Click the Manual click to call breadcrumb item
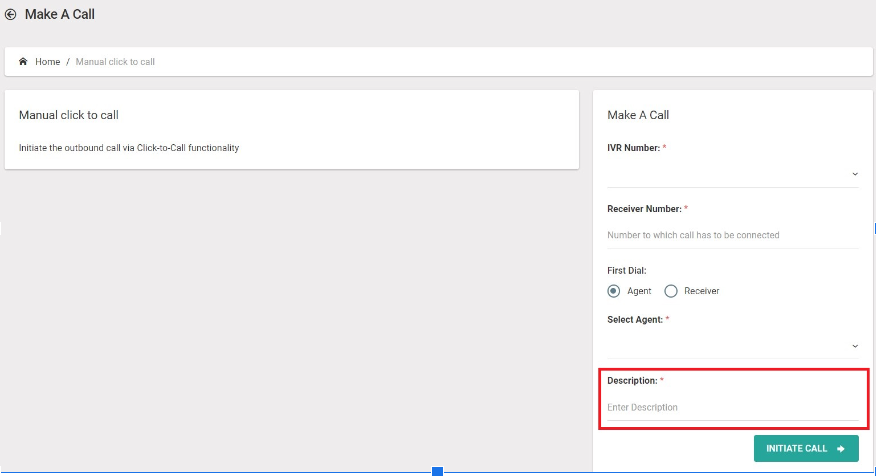The width and height of the screenshot is (876, 476). coord(115,61)
